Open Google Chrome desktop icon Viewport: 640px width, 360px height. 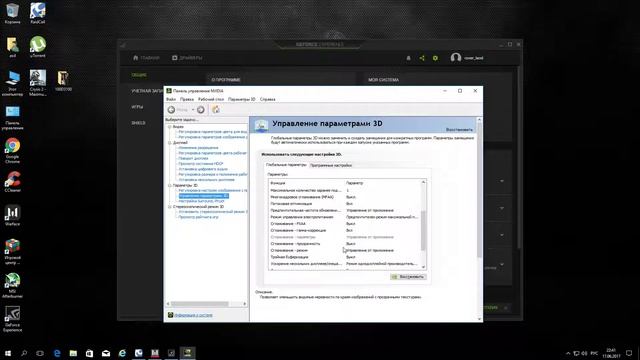click(12, 151)
